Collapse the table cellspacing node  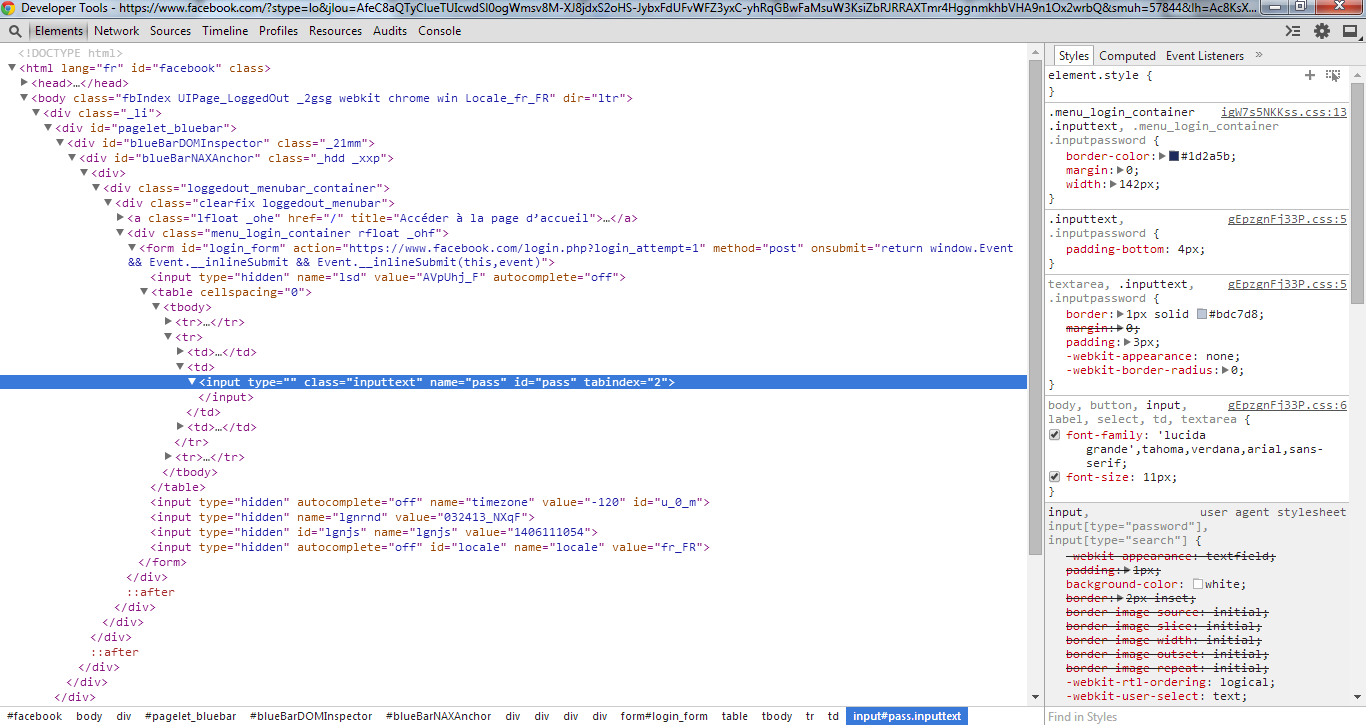pos(144,292)
